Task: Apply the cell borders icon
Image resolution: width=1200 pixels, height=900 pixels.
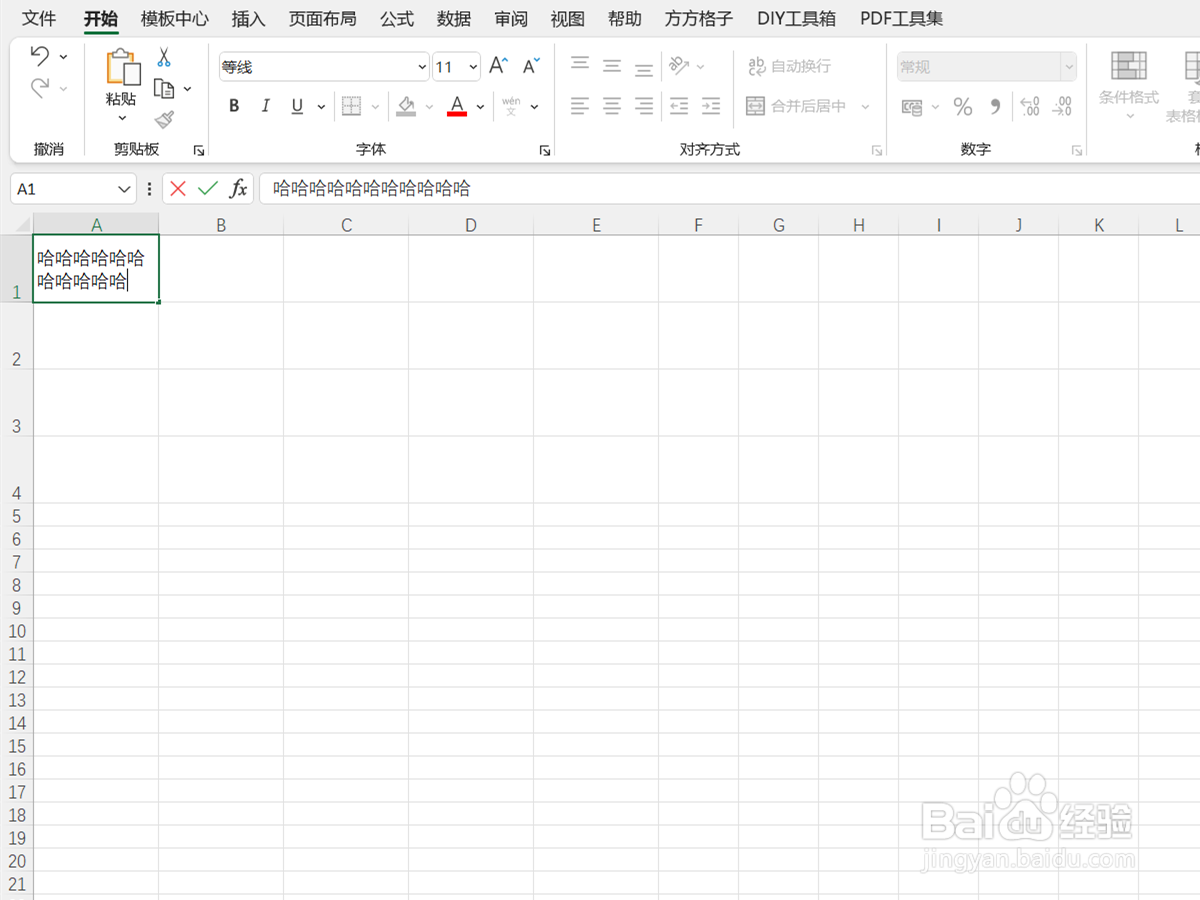Action: tap(351, 105)
